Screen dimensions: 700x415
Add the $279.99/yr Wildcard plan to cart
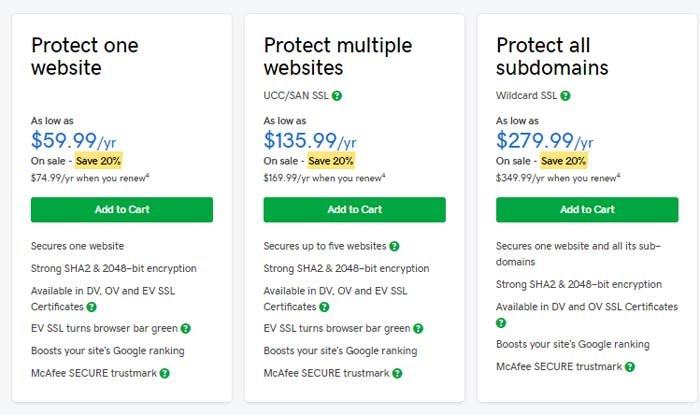point(587,210)
